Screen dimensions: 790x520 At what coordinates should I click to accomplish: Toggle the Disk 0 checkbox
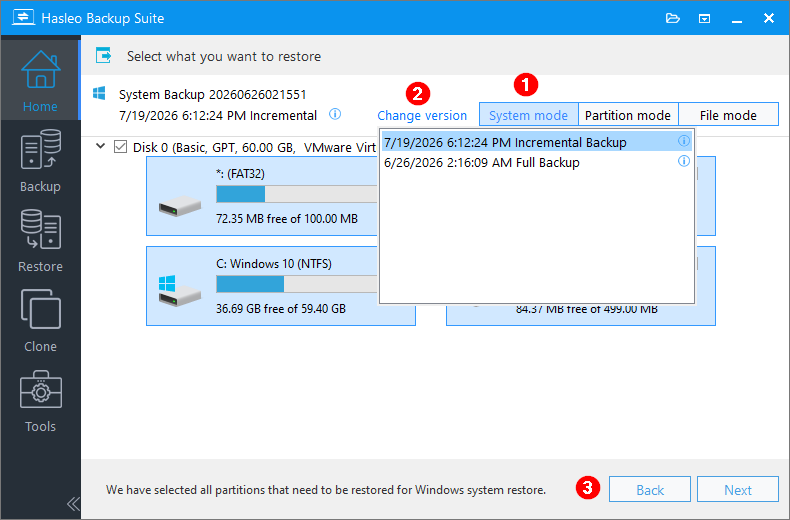point(120,147)
